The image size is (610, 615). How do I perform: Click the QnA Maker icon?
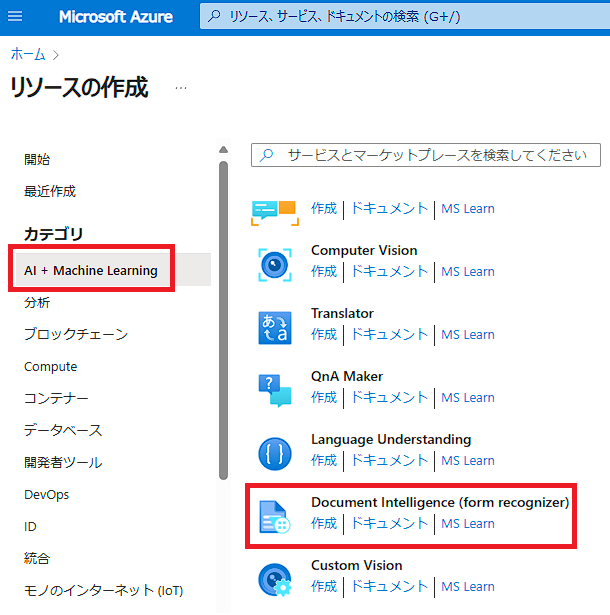pos(275,390)
